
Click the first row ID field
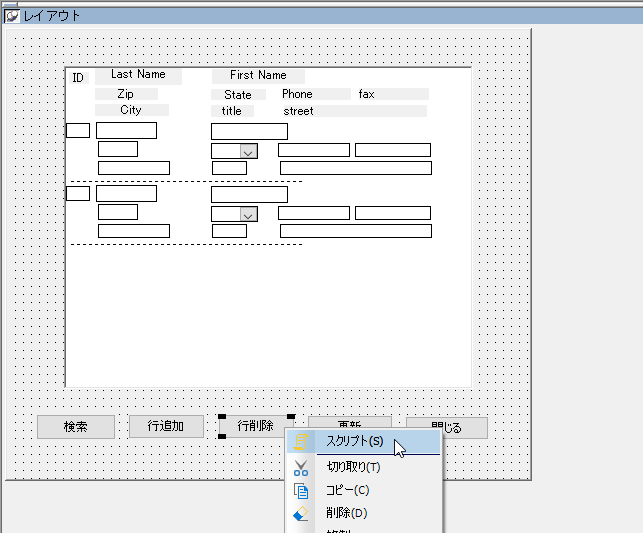[78, 130]
